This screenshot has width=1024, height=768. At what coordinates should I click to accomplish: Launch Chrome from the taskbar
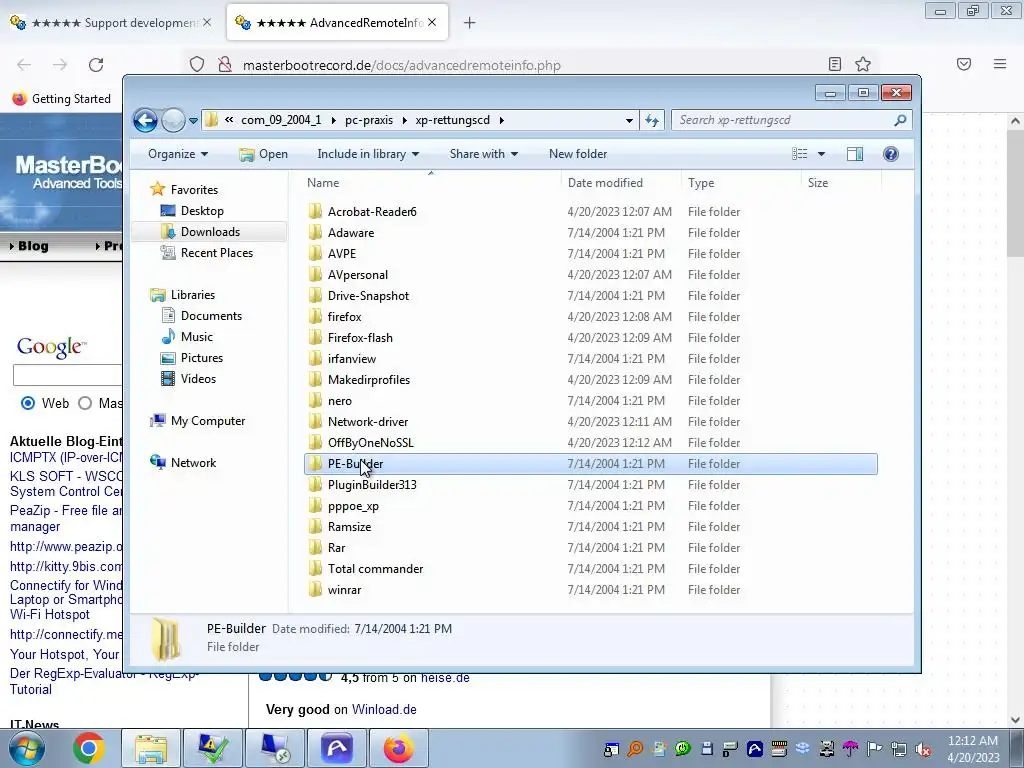(x=89, y=748)
